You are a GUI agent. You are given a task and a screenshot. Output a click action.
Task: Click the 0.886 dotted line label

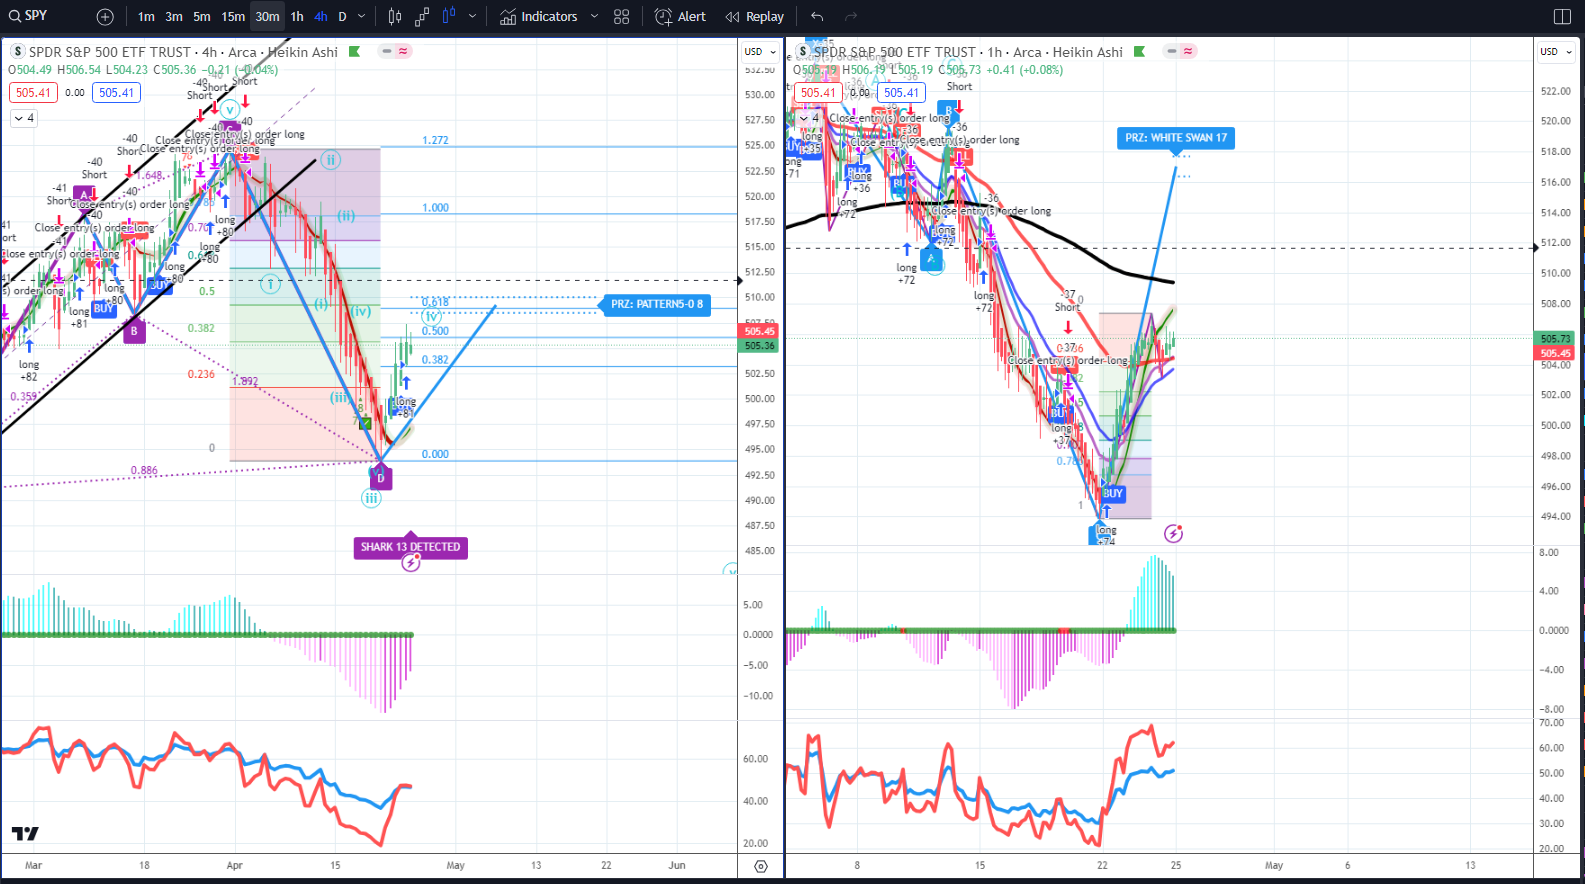(144, 470)
